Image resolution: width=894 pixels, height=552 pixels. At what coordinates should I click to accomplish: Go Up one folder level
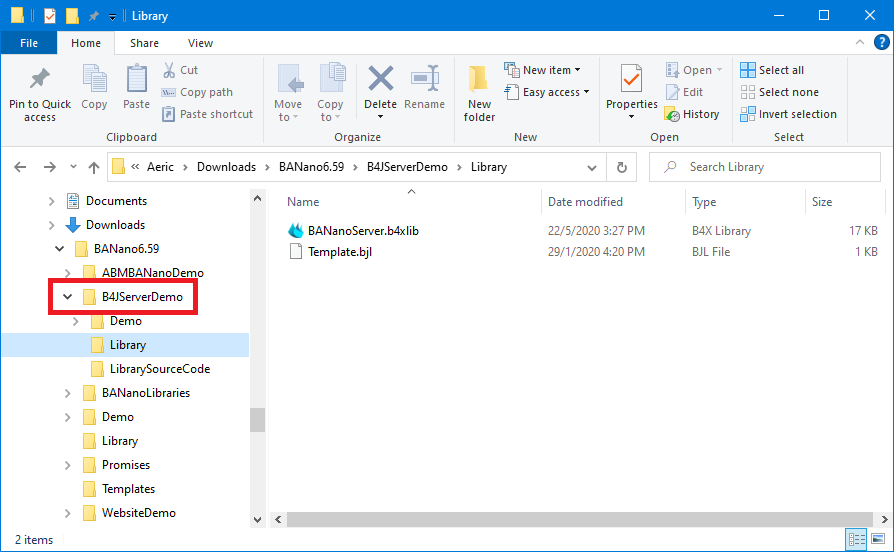point(94,167)
